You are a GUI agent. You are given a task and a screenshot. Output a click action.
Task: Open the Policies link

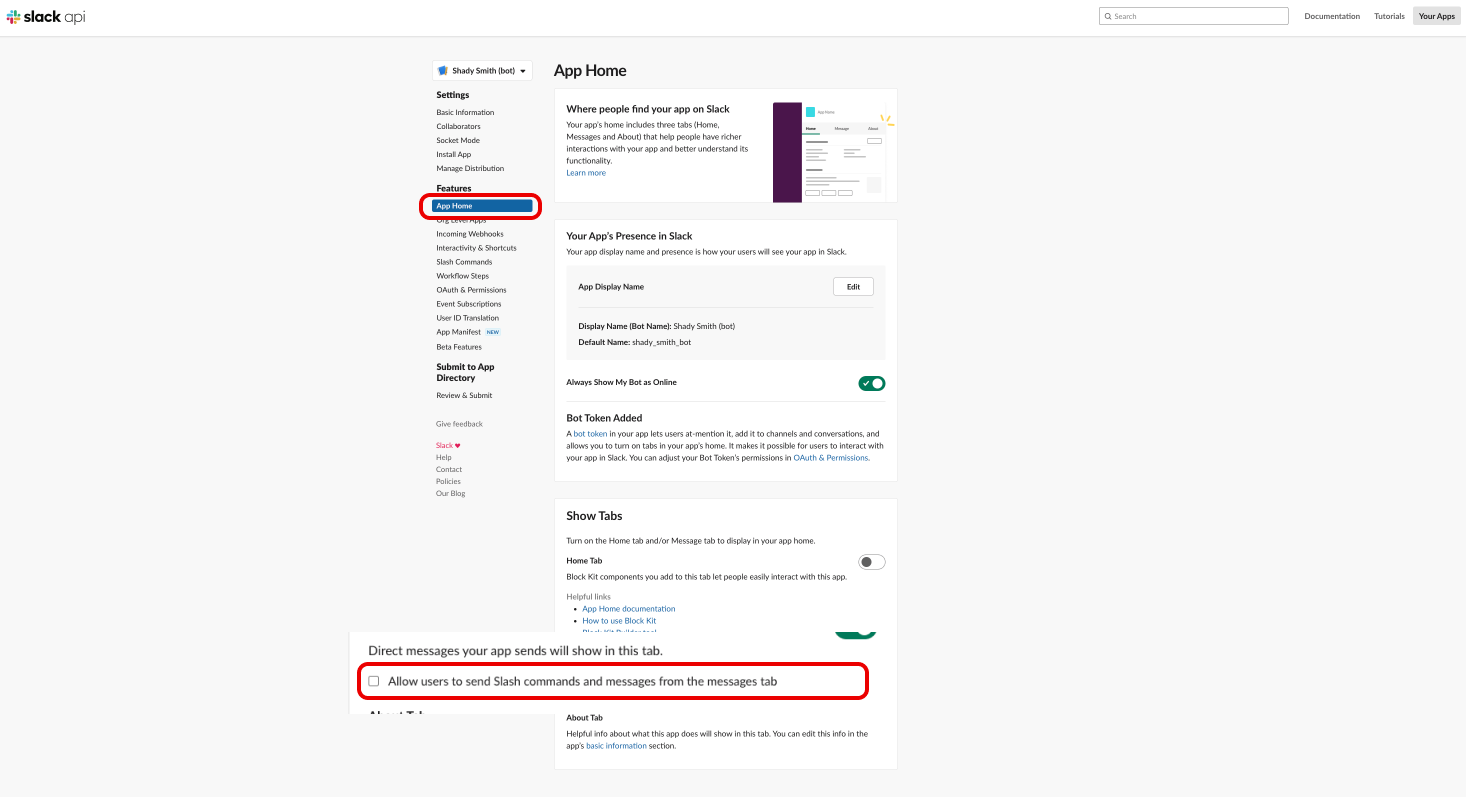[448, 481]
